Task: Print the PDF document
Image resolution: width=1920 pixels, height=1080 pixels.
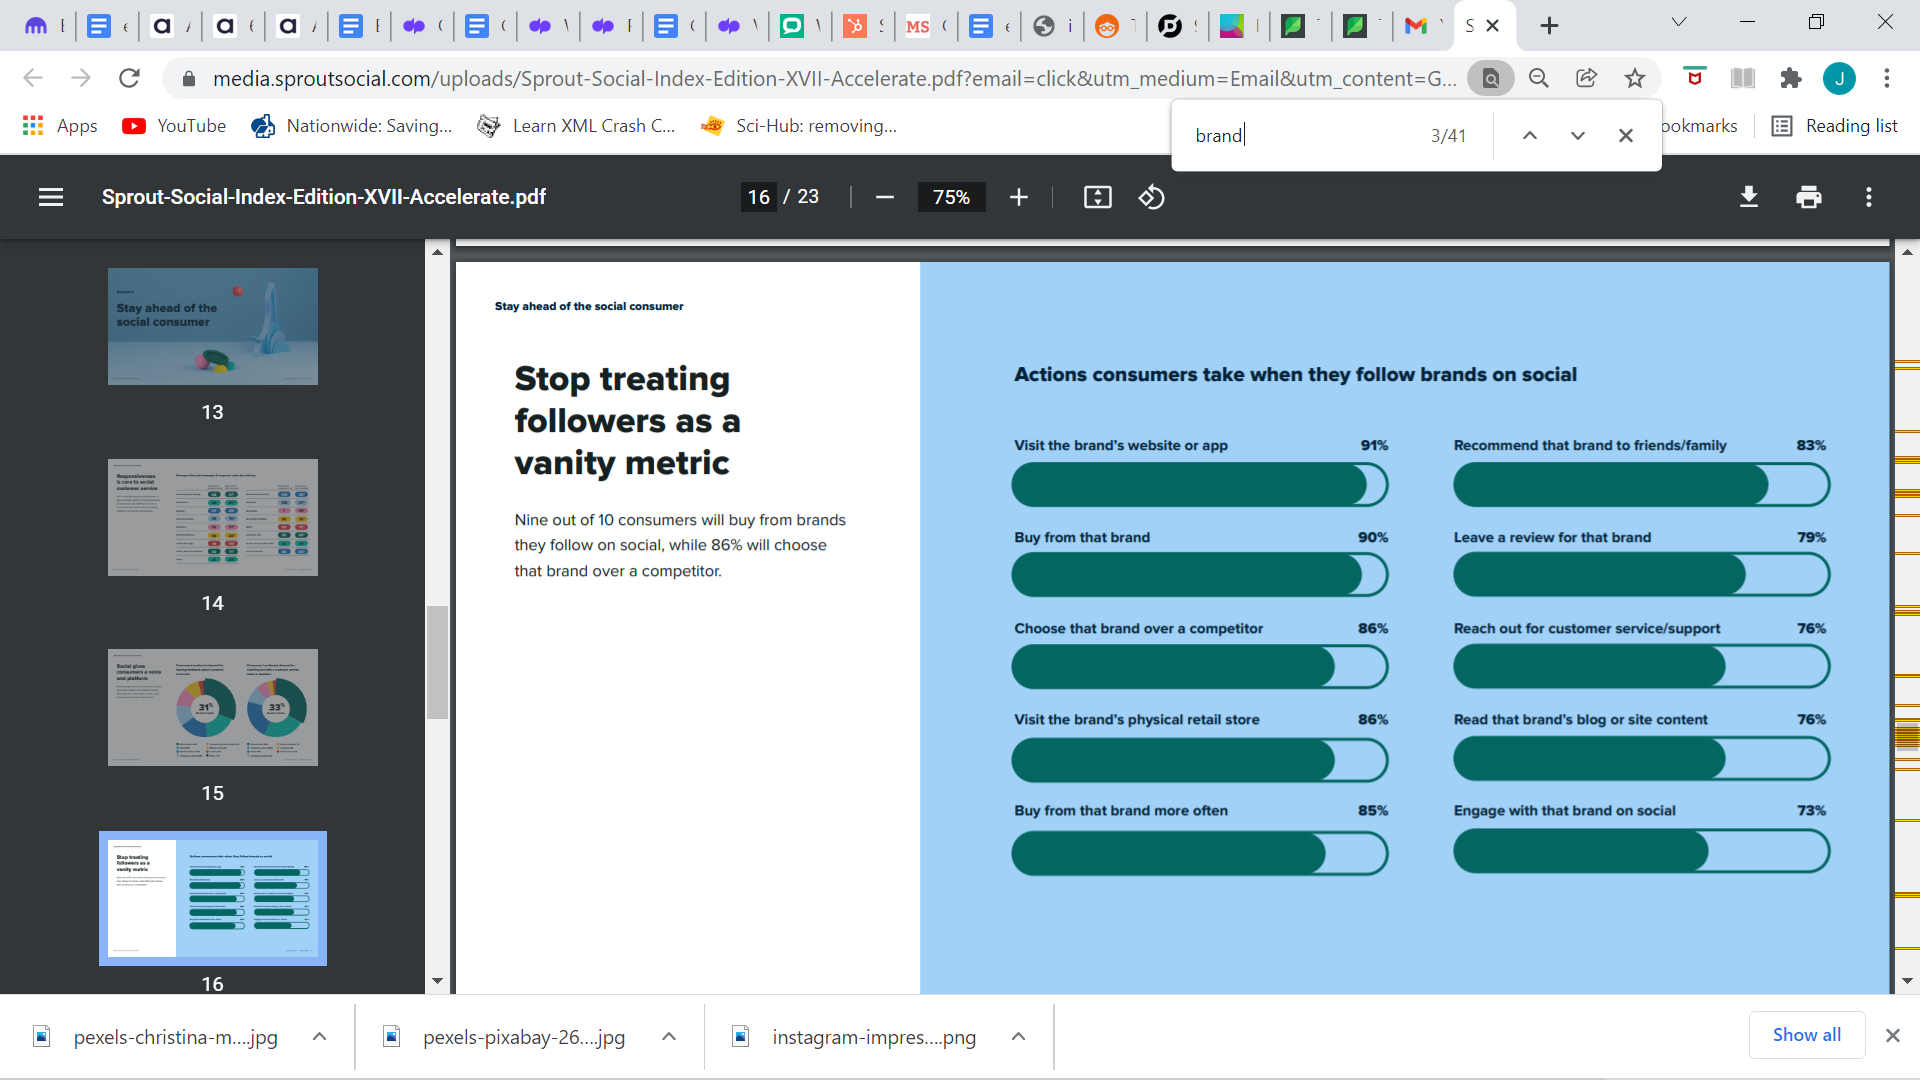Action: click(1808, 197)
